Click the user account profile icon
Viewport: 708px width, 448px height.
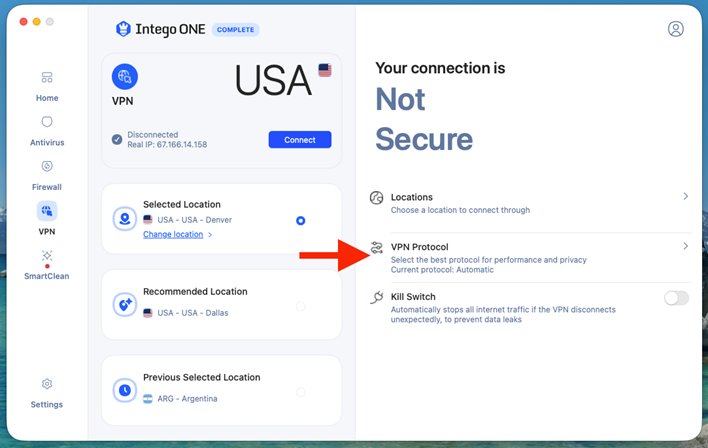click(x=675, y=29)
